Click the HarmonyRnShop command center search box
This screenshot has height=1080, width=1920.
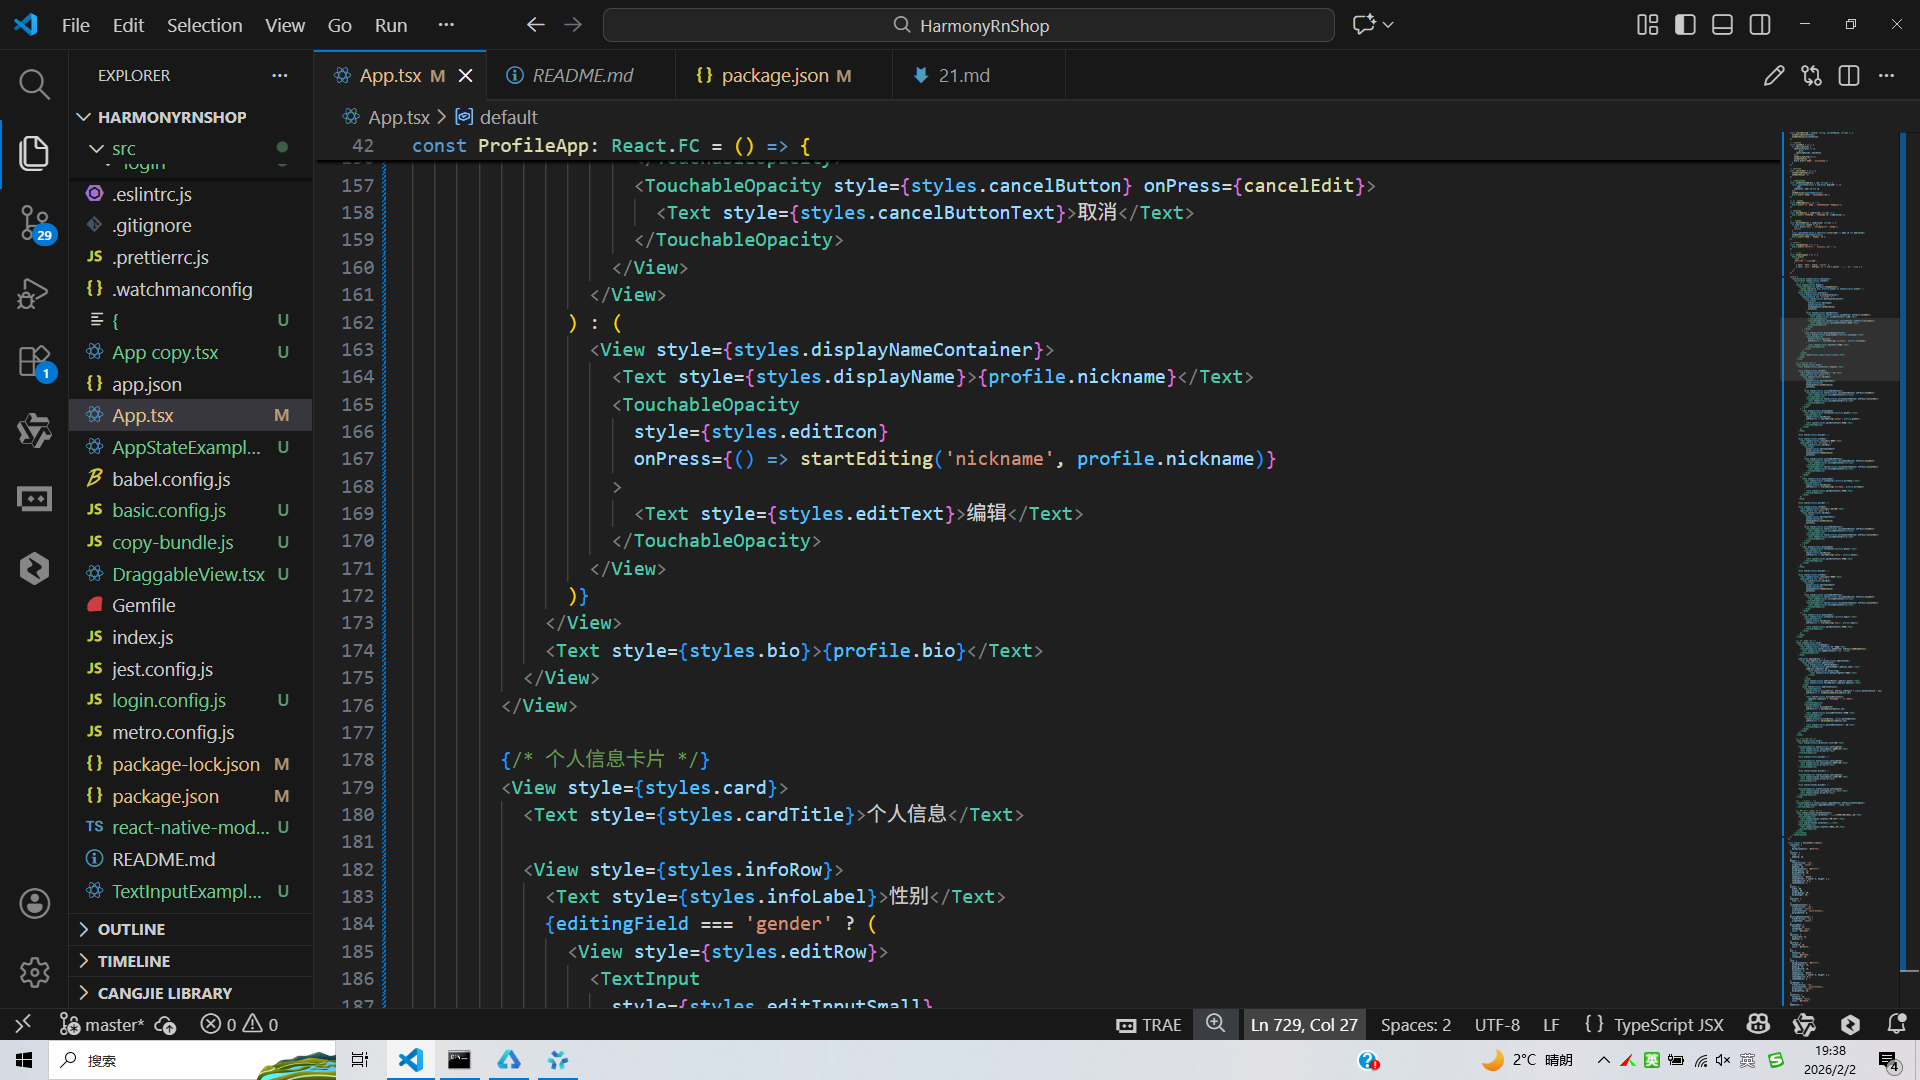[x=968, y=25]
